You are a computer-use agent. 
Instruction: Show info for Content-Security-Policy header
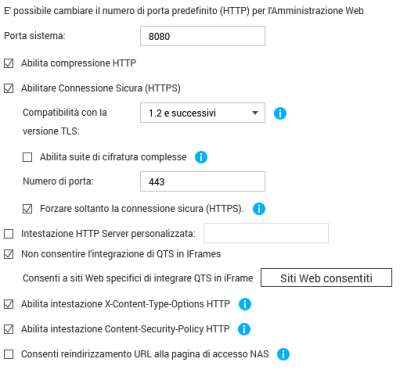coord(244,329)
